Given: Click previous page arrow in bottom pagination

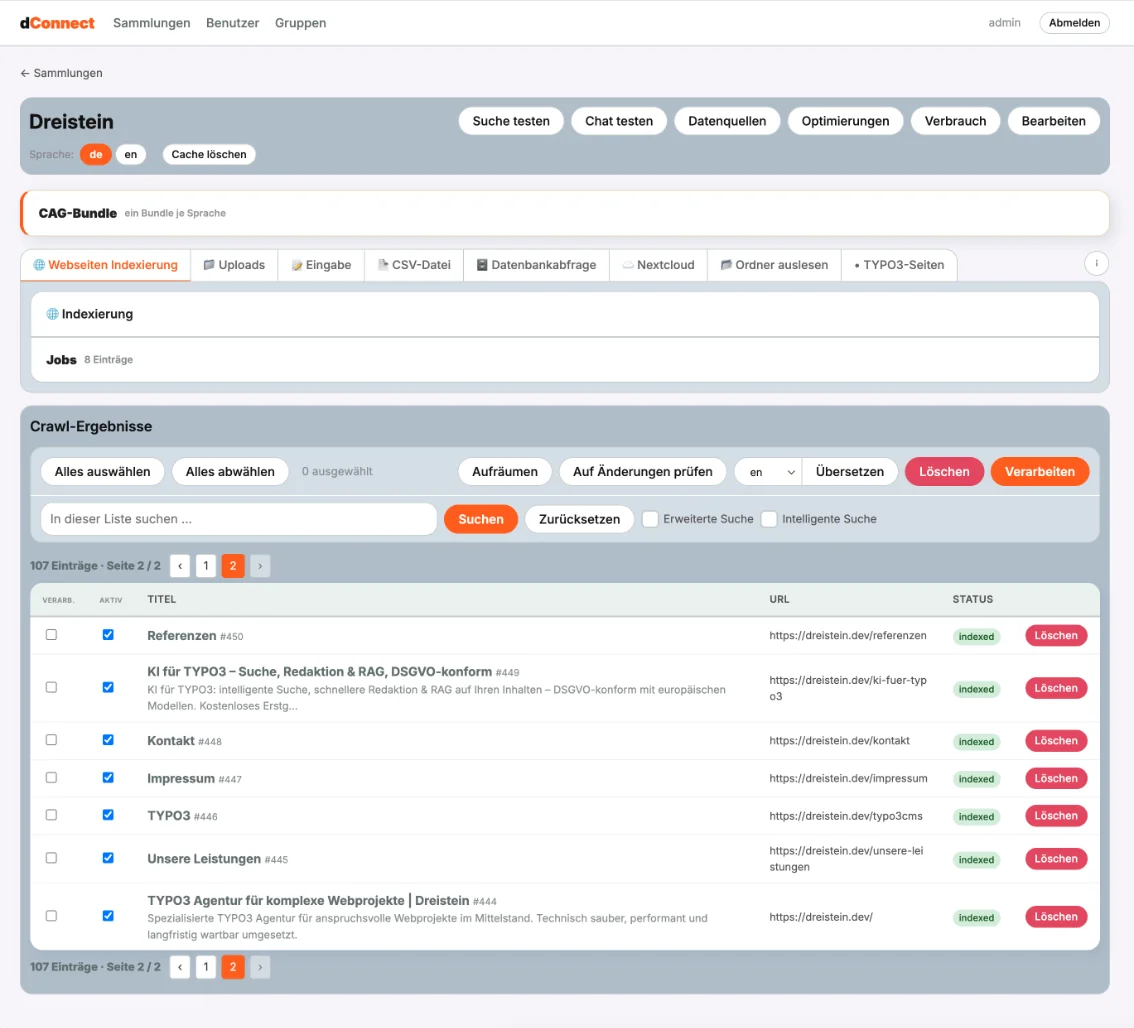Looking at the screenshot, I should (x=180, y=967).
